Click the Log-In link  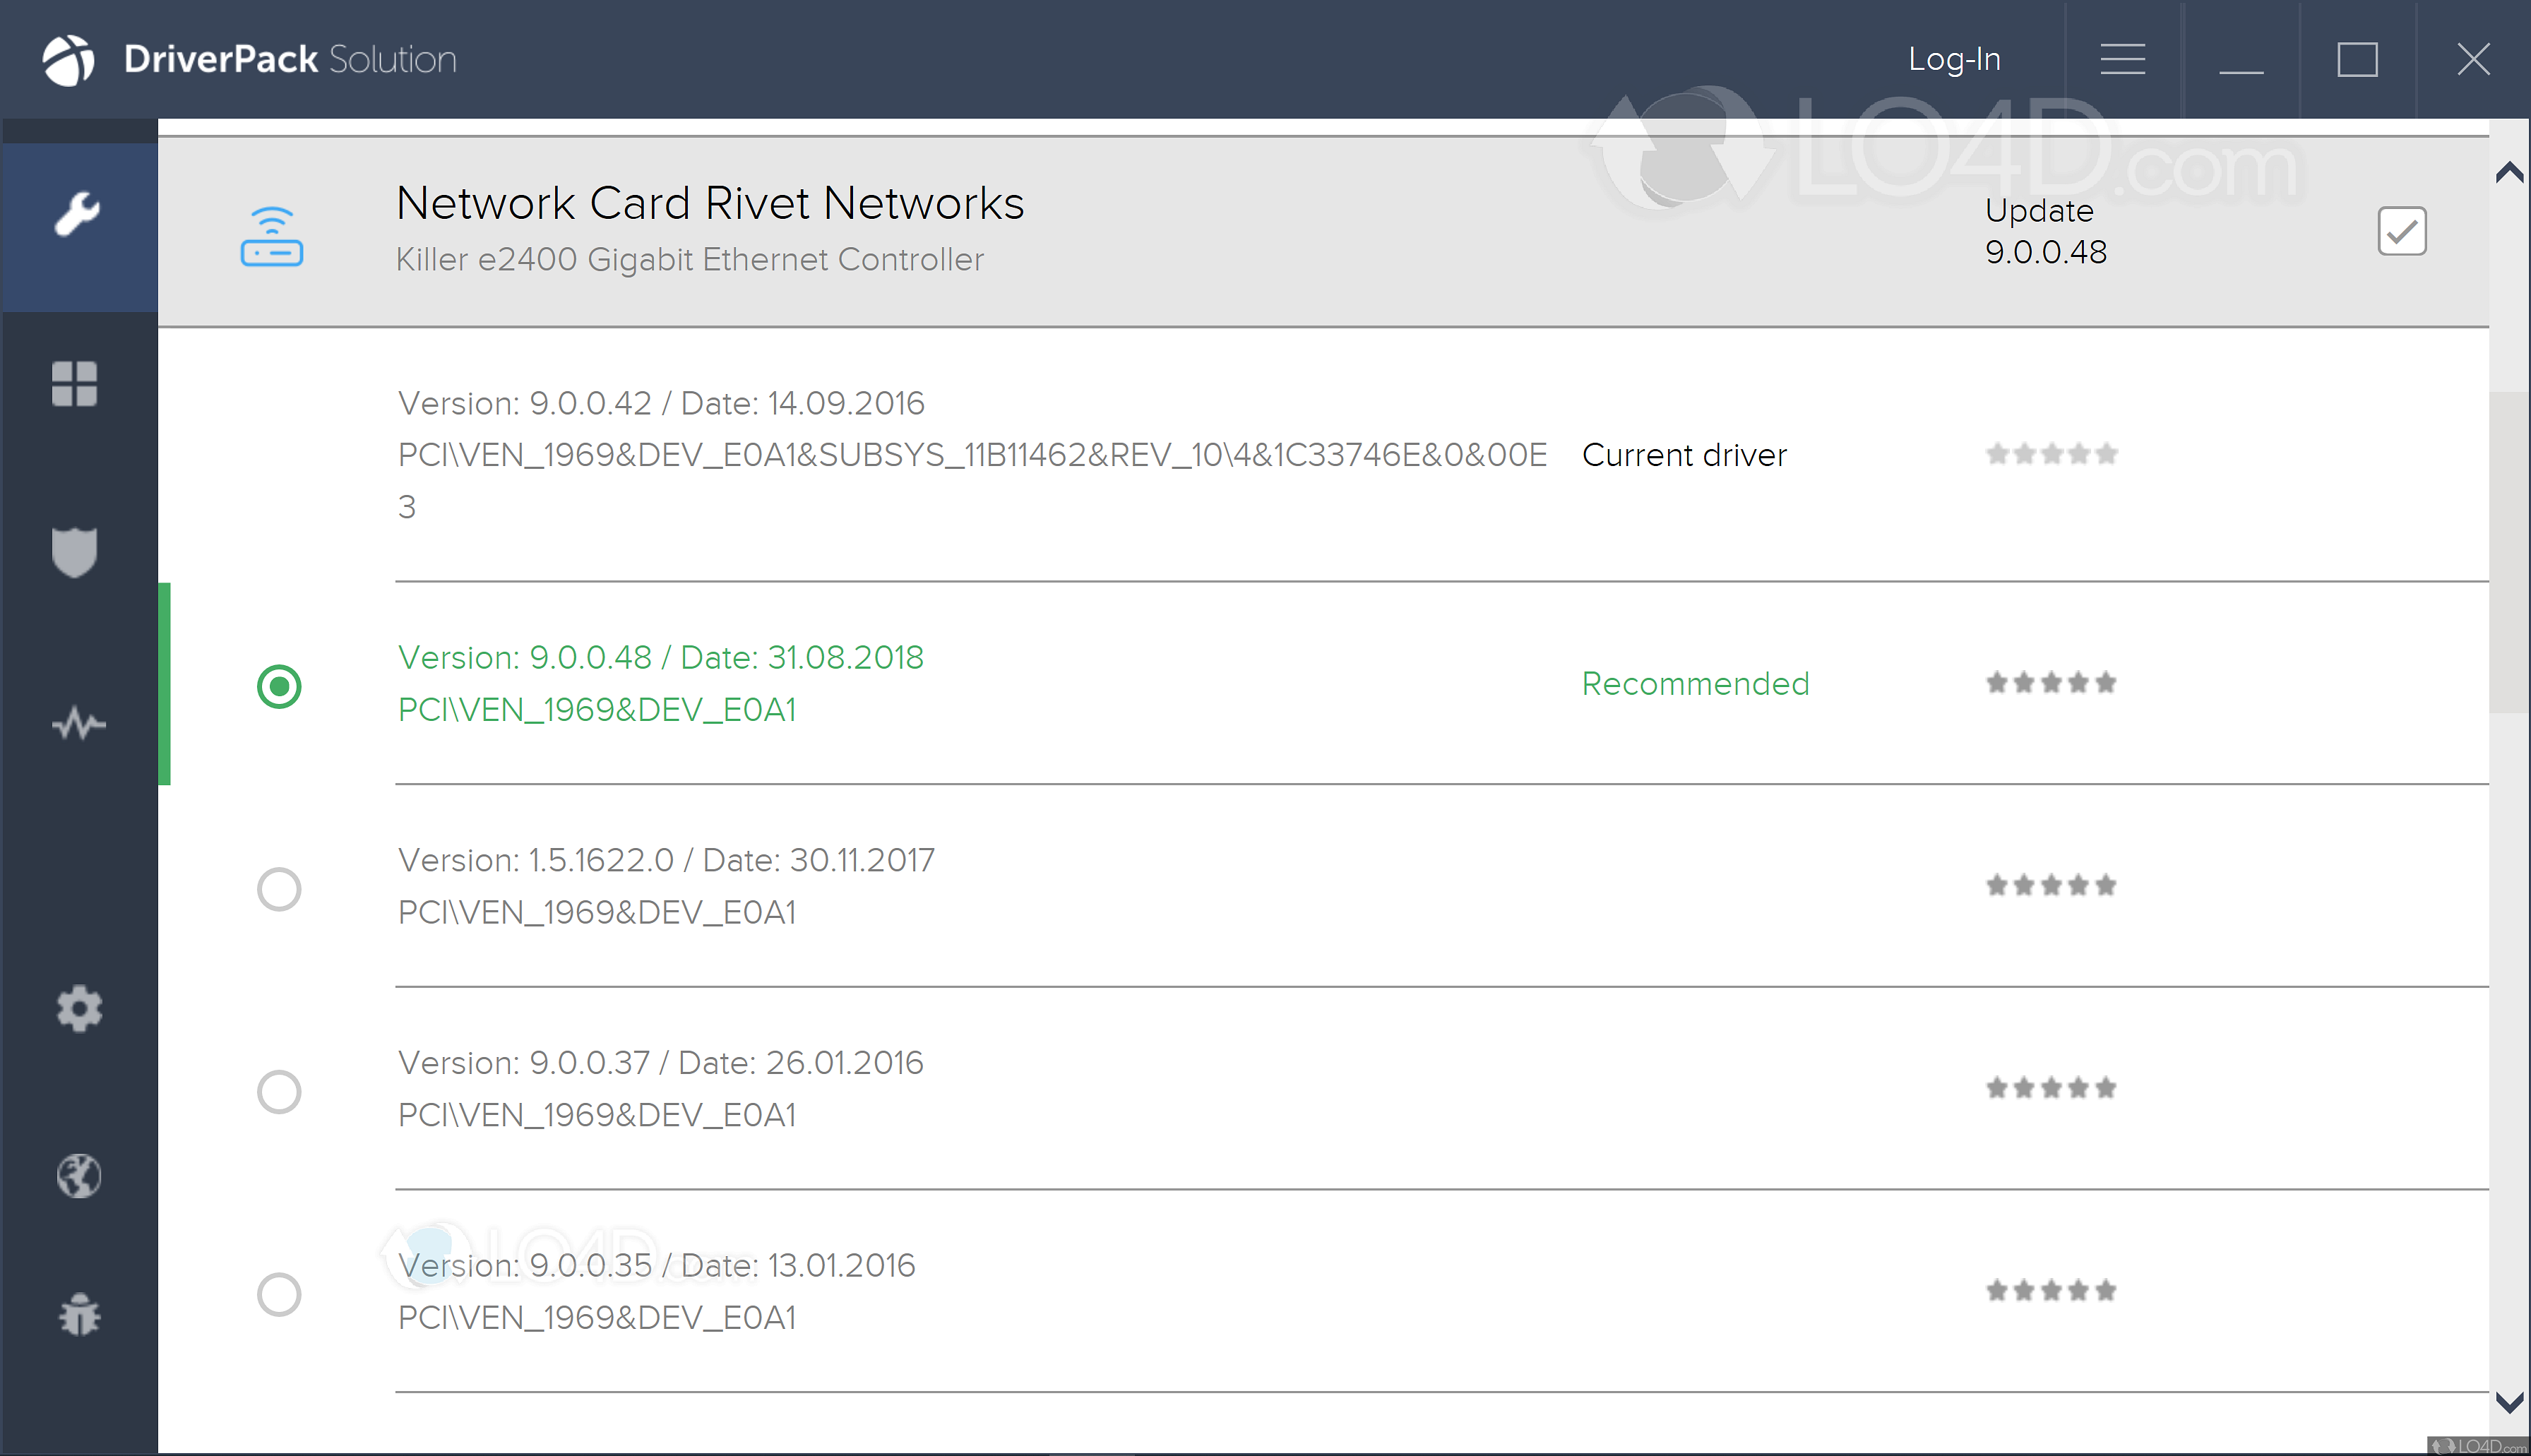coord(1953,59)
